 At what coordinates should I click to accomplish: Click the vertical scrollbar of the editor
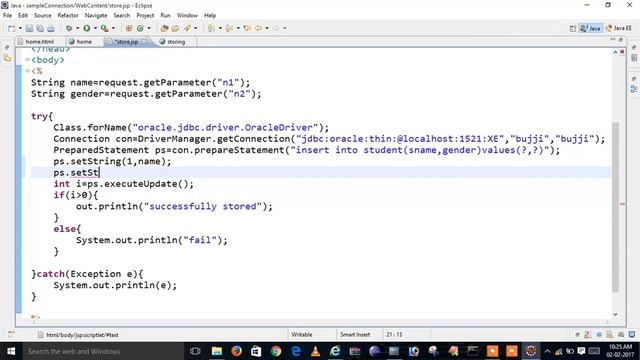[x=615, y=207]
